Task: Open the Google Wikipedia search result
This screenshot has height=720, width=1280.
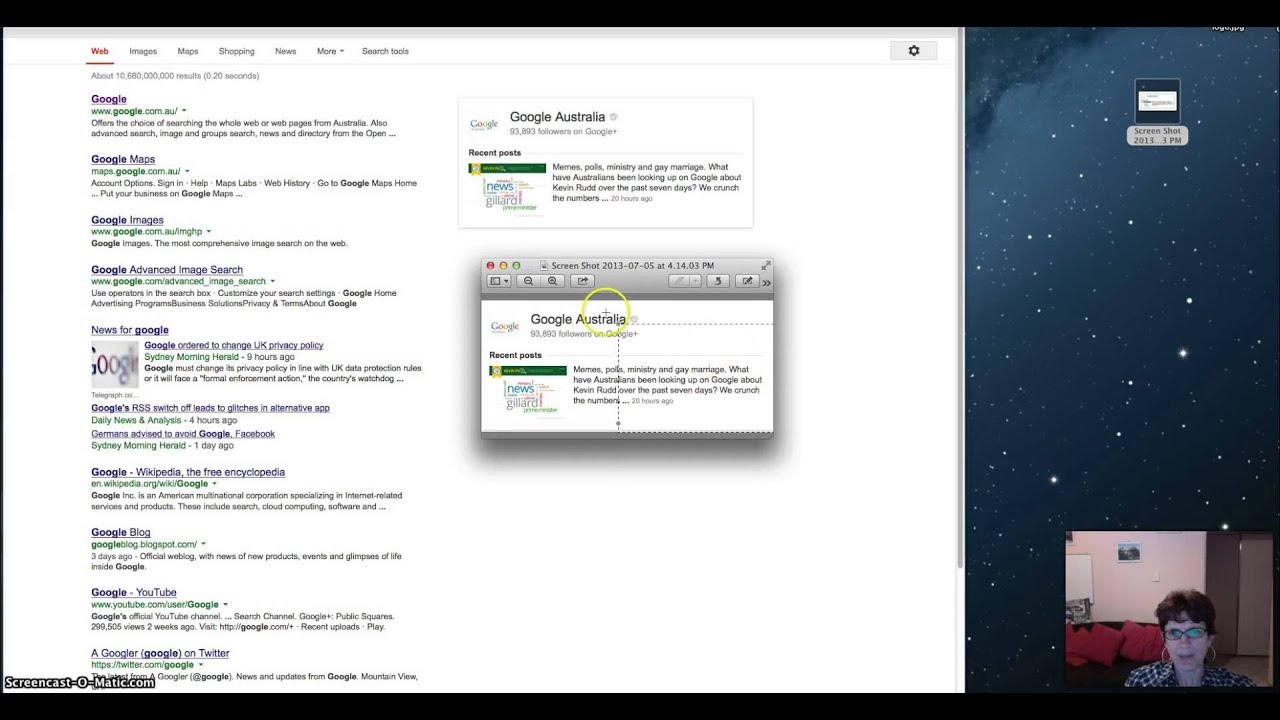Action: pos(188,472)
